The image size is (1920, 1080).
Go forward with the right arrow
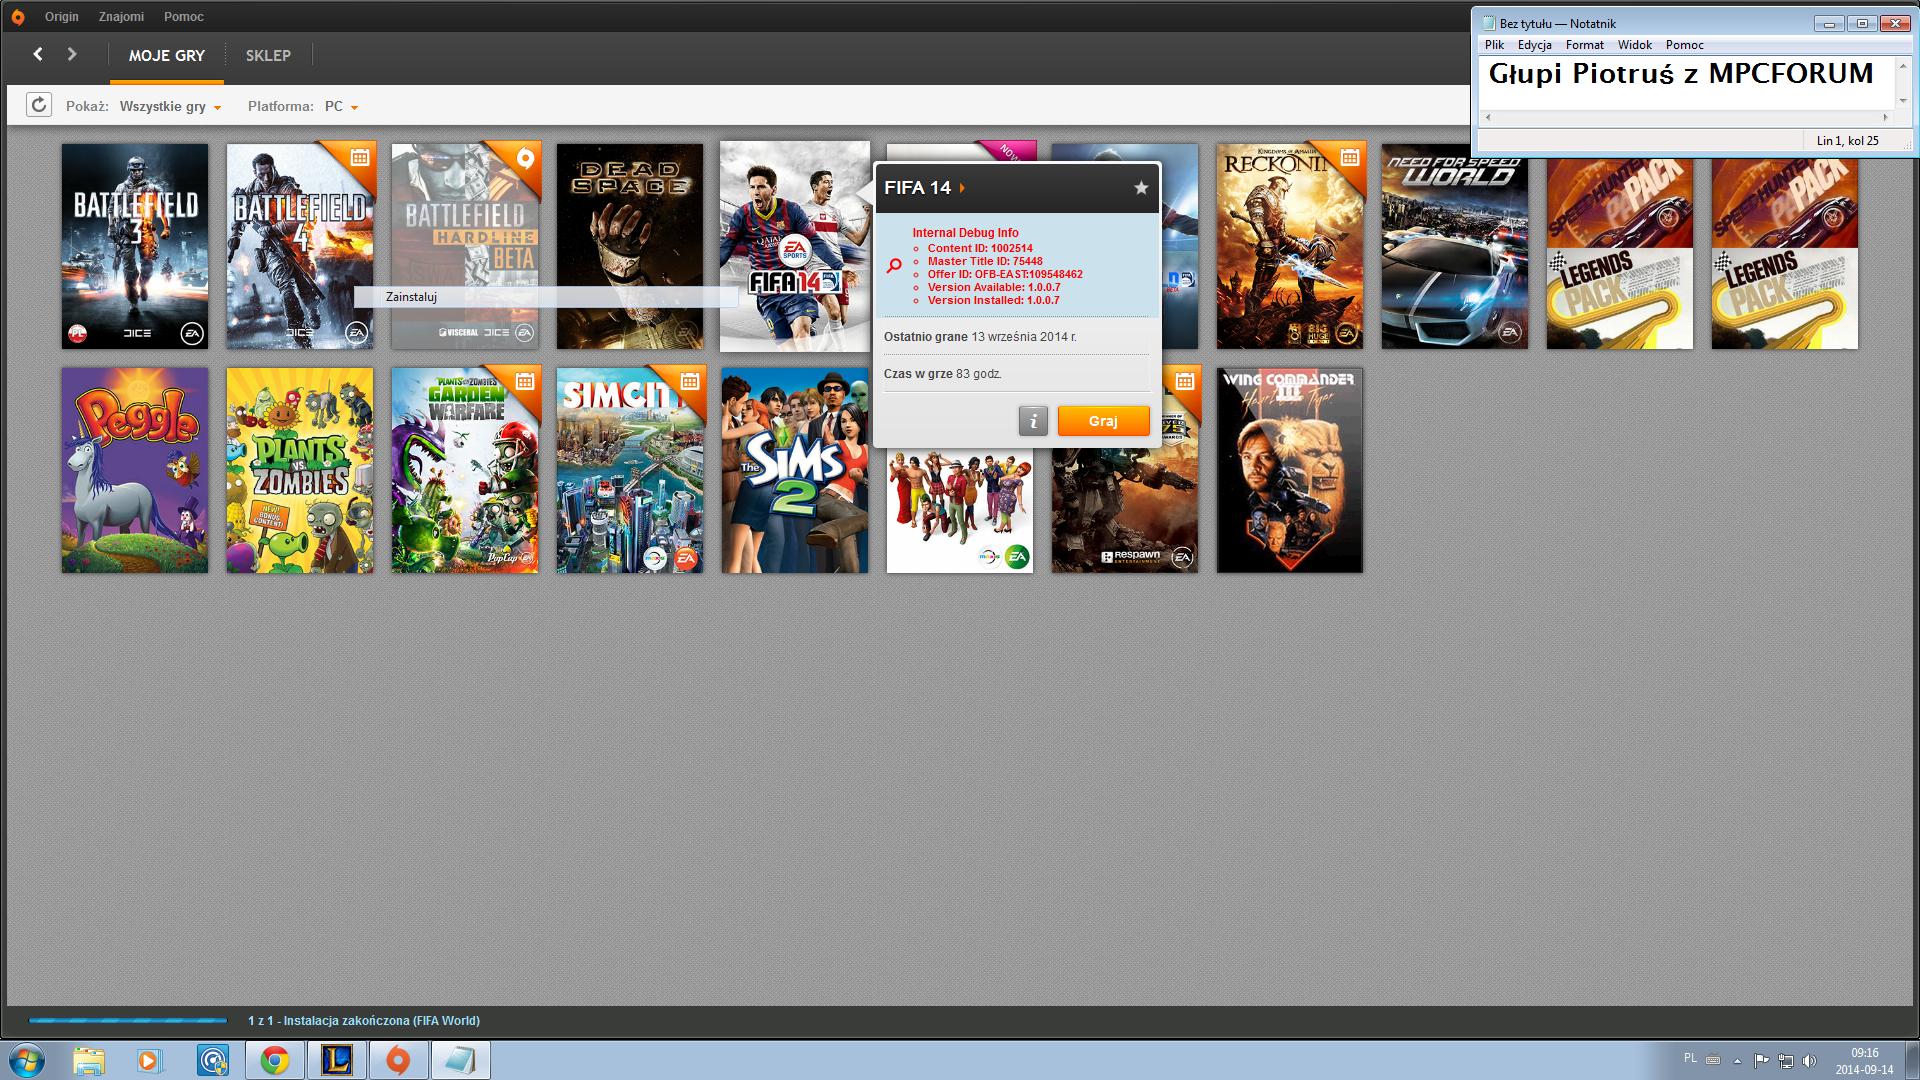pos(72,55)
